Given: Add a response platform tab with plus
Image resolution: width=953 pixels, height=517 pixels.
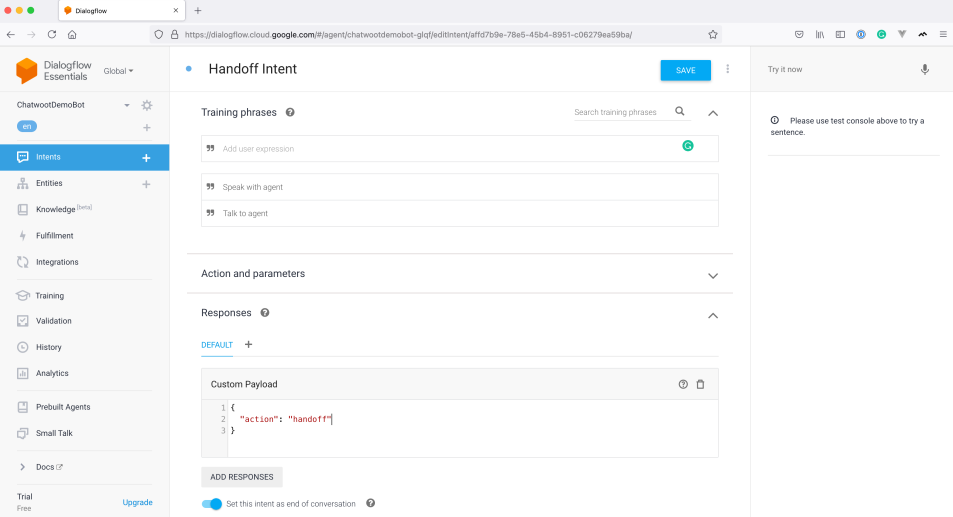Looking at the screenshot, I should [x=248, y=344].
